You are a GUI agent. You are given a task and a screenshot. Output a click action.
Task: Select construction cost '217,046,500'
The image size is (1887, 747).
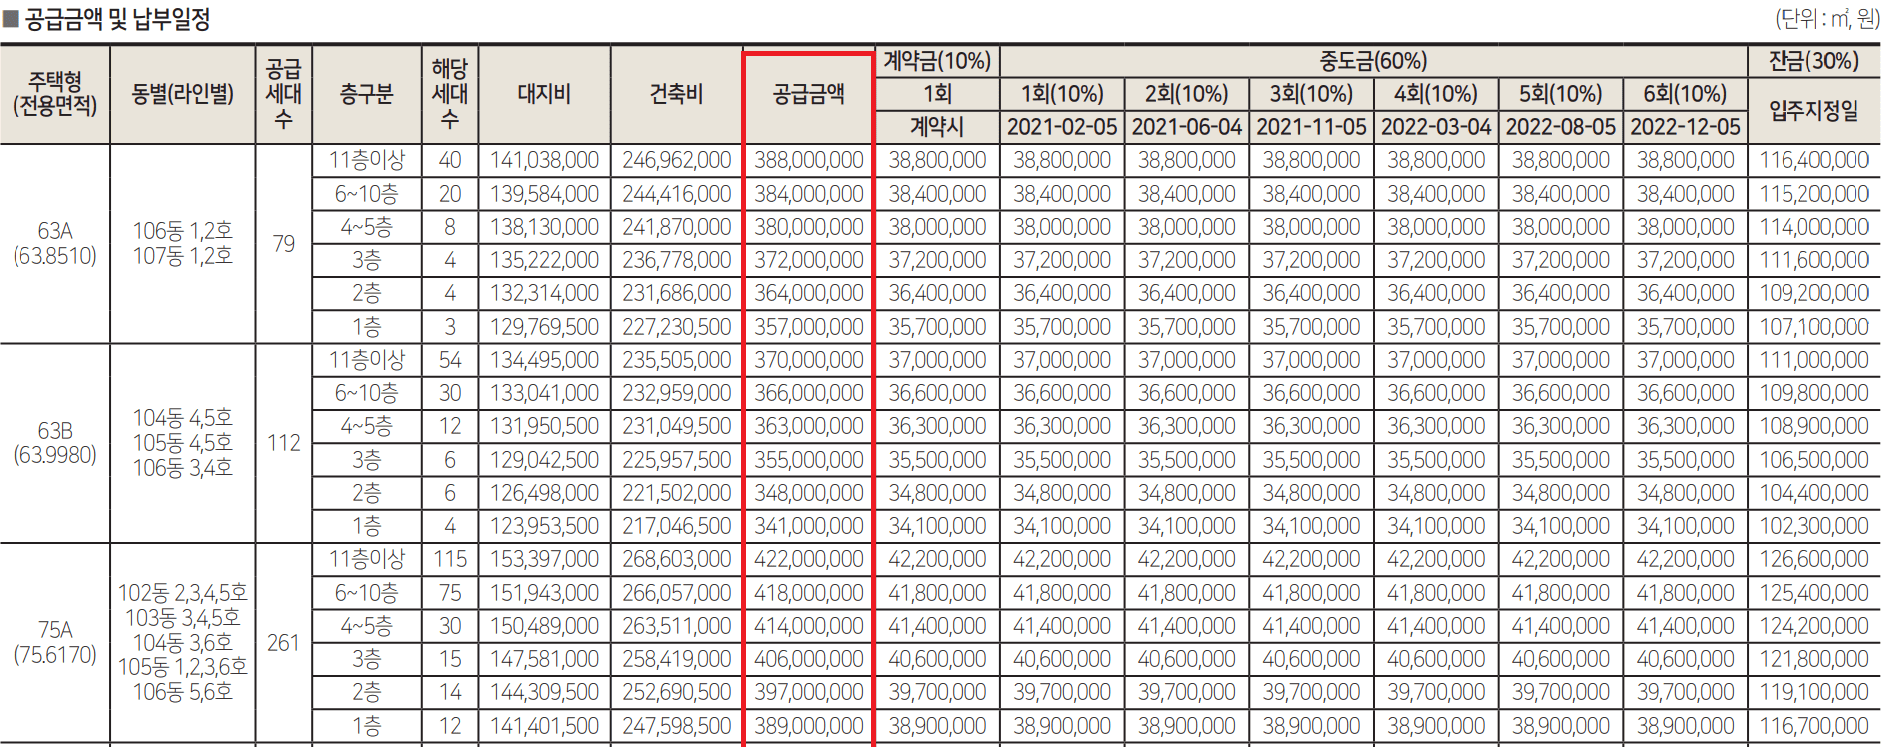click(x=676, y=526)
